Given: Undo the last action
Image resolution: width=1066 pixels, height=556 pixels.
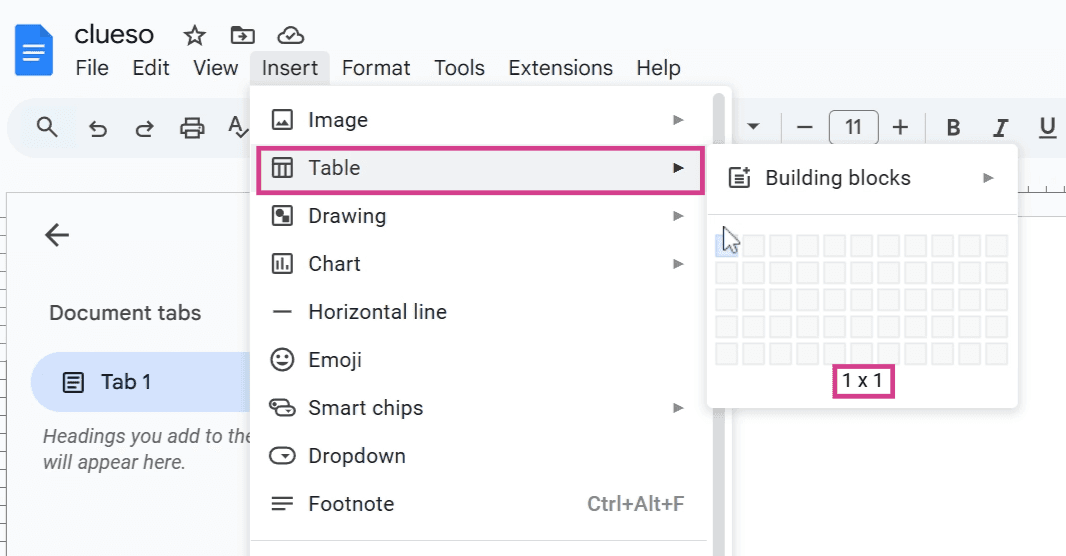Looking at the screenshot, I should [98, 128].
